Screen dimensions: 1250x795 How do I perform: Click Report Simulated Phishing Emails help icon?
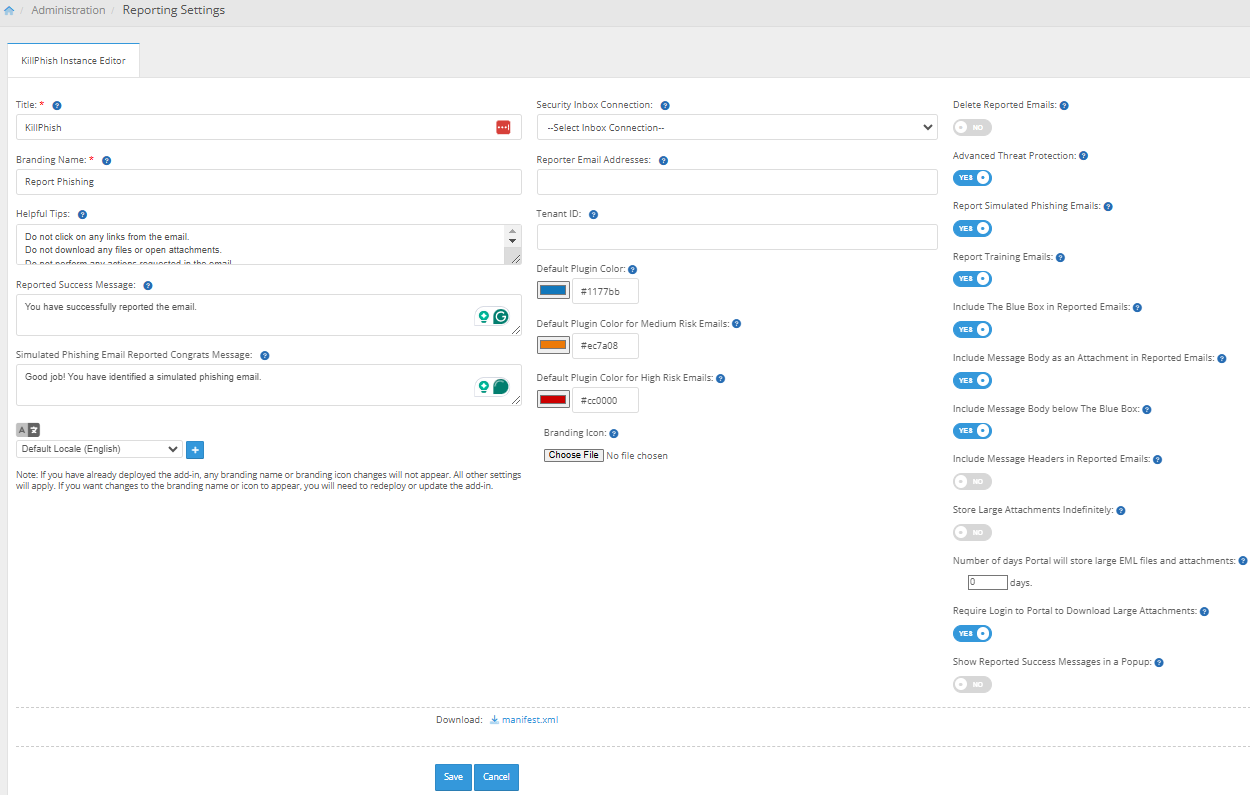coord(1107,206)
